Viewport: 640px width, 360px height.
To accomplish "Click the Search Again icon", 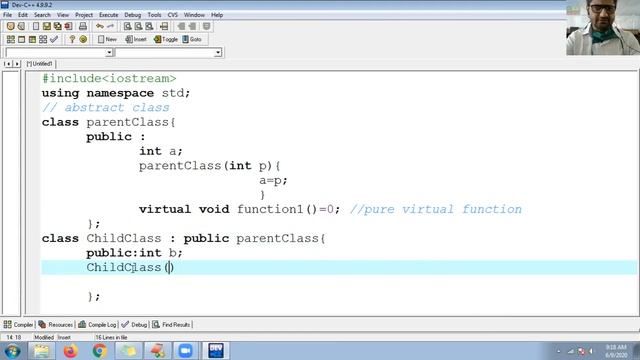I will 149,27.
